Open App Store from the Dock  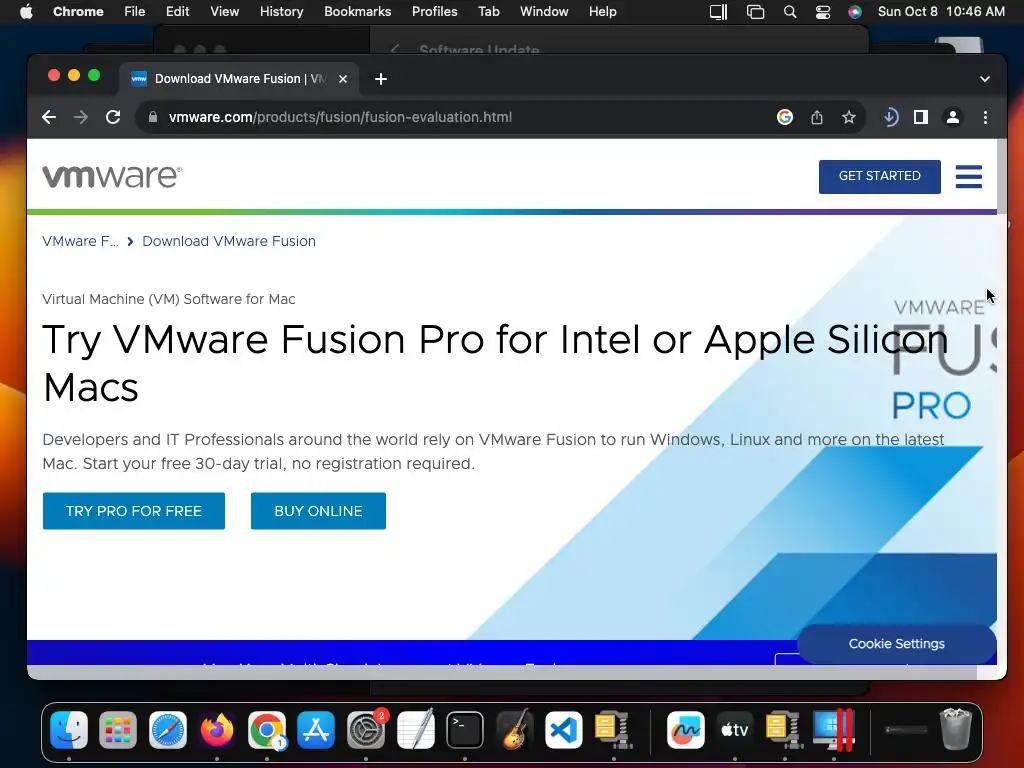pos(316,729)
